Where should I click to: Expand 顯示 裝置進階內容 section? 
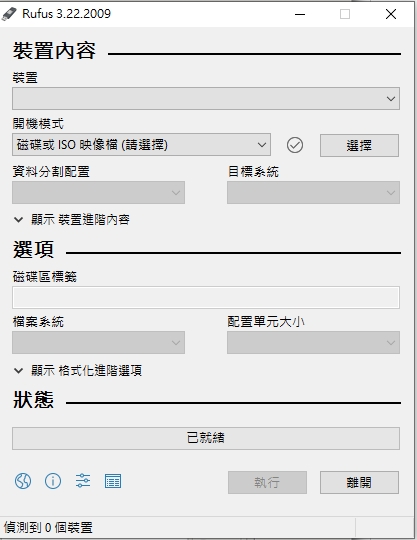72,219
